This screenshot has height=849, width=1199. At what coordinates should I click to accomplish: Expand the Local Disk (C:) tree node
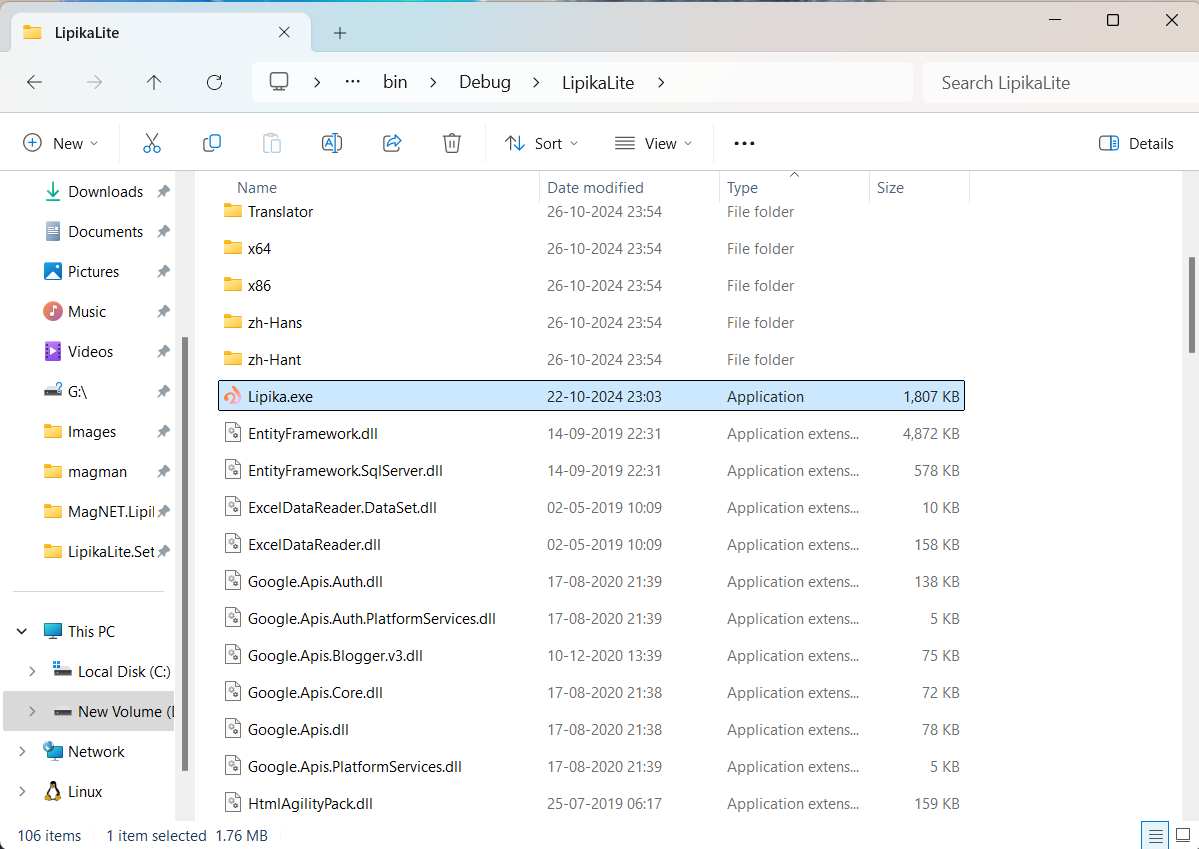click(x=32, y=671)
